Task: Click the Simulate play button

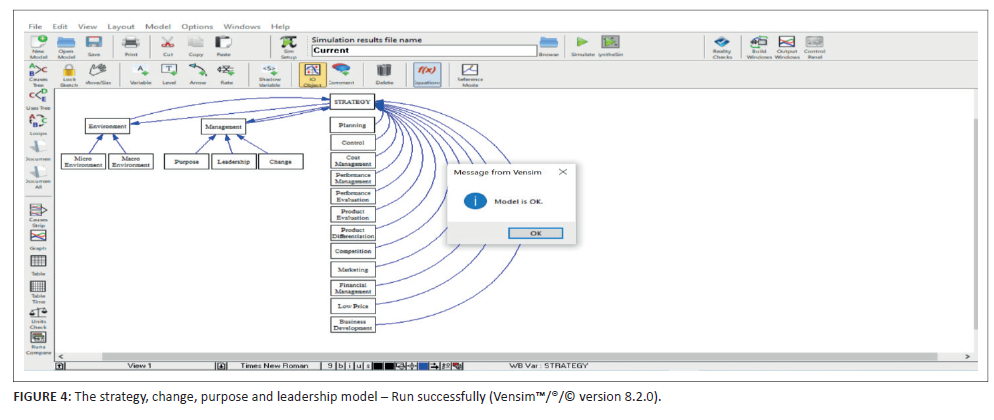Action: click(x=580, y=43)
